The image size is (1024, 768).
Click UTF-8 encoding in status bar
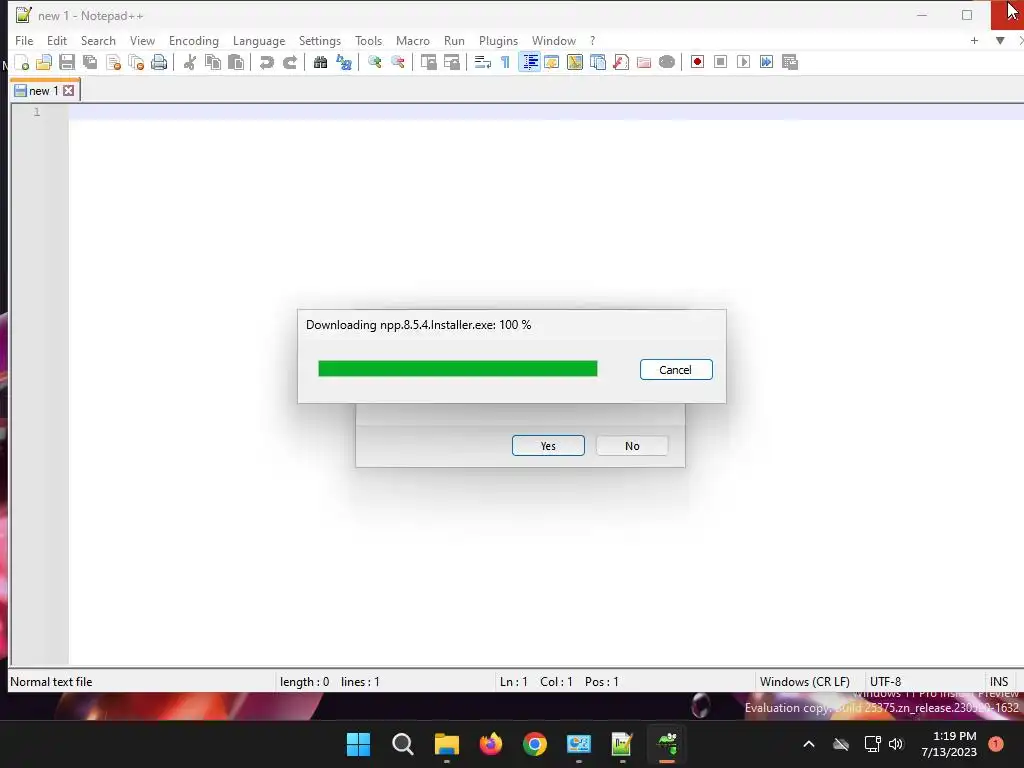[x=886, y=682]
